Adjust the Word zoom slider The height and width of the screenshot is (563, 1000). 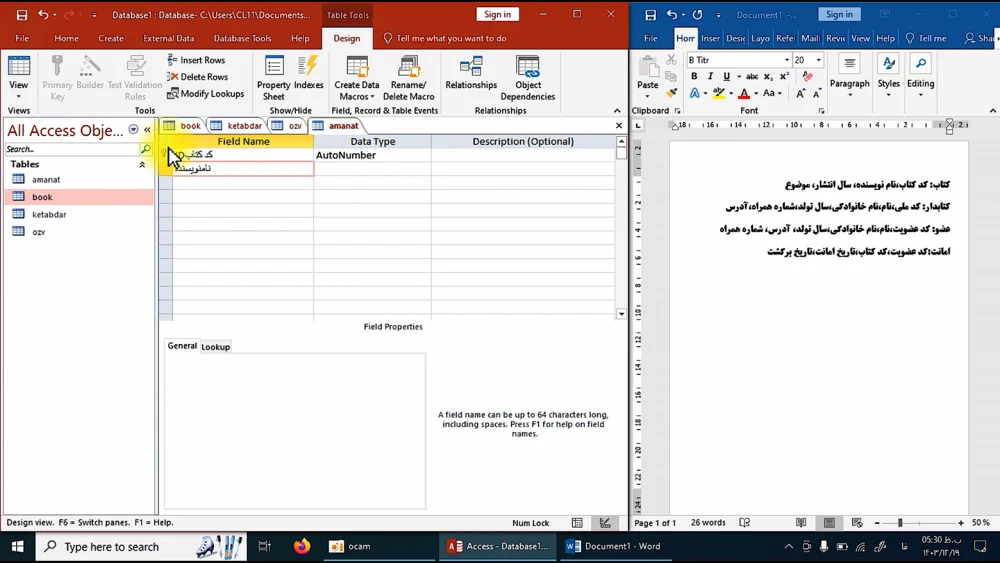tap(900, 523)
